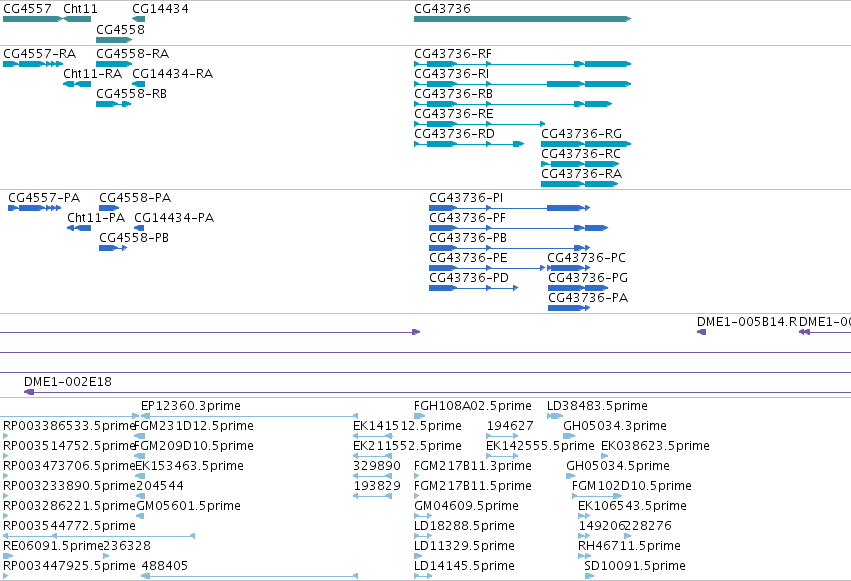Select protein CG43736-PD
Image resolution: width=851 pixels, height=581 pixels.
pos(473,288)
